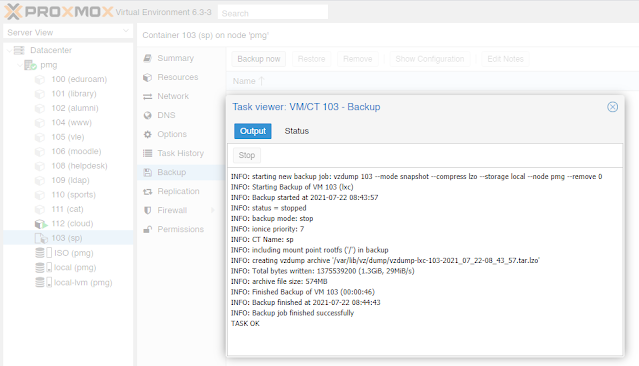
Task: Click the Edit Notes button
Action: coord(505,59)
